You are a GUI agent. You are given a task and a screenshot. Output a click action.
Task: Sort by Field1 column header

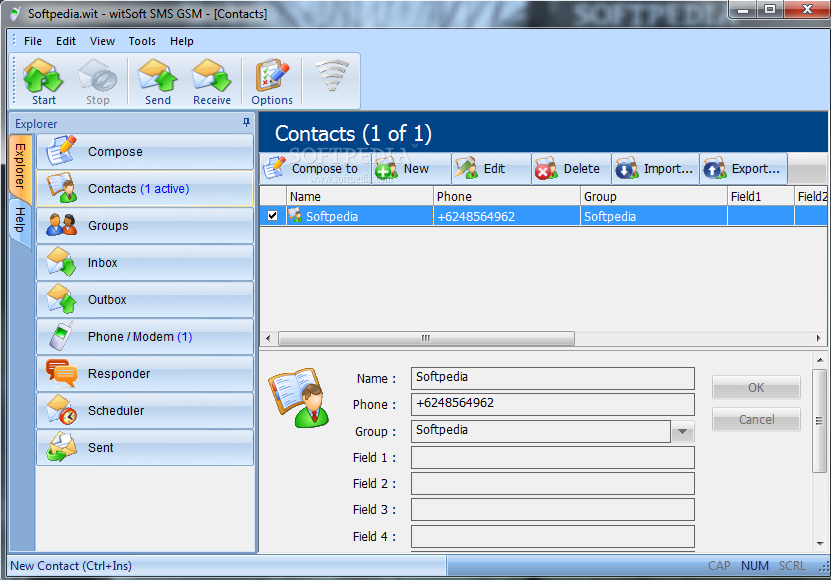tap(761, 196)
